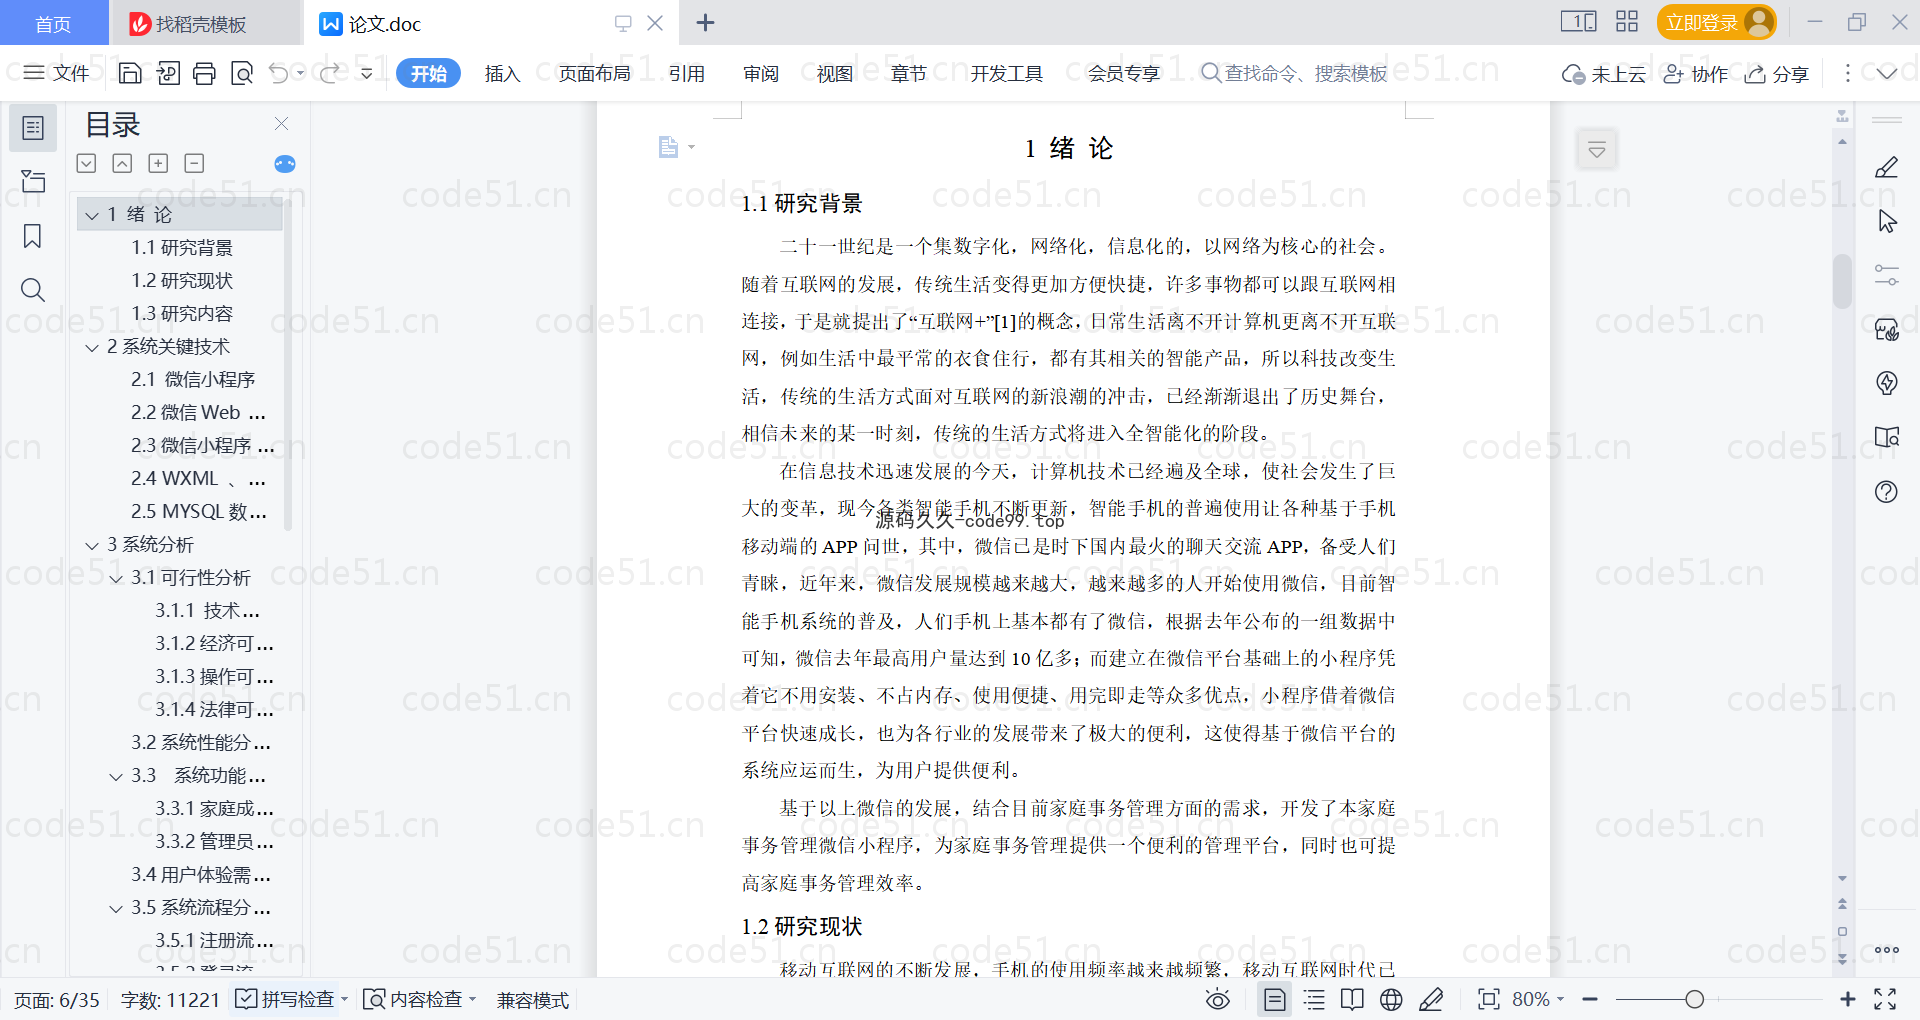Viewport: 1920px width, 1020px height.
Task: Click the zoom slider handle
Action: point(1694,999)
